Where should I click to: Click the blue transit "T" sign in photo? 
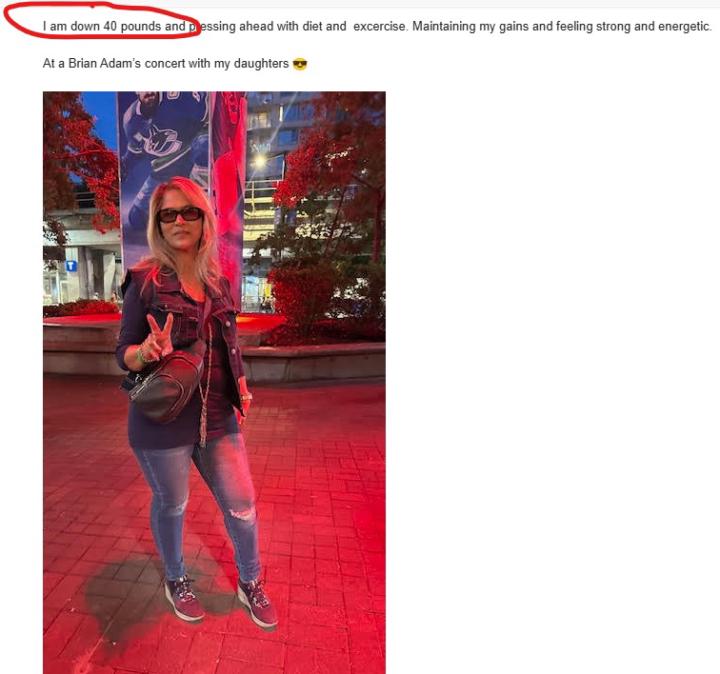71,266
